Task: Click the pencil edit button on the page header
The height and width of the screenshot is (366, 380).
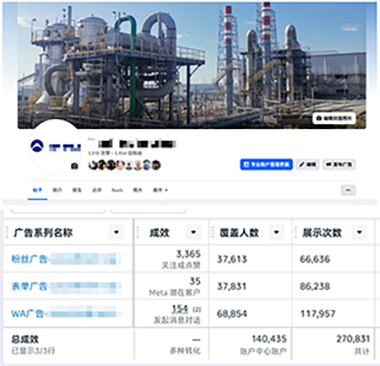Action: click(308, 164)
